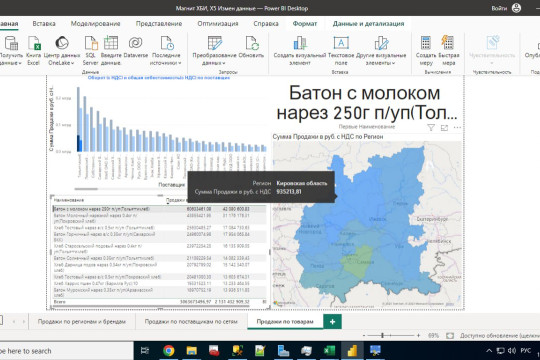
Task: Click the Книга Excel data source icon
Action: [34, 44]
